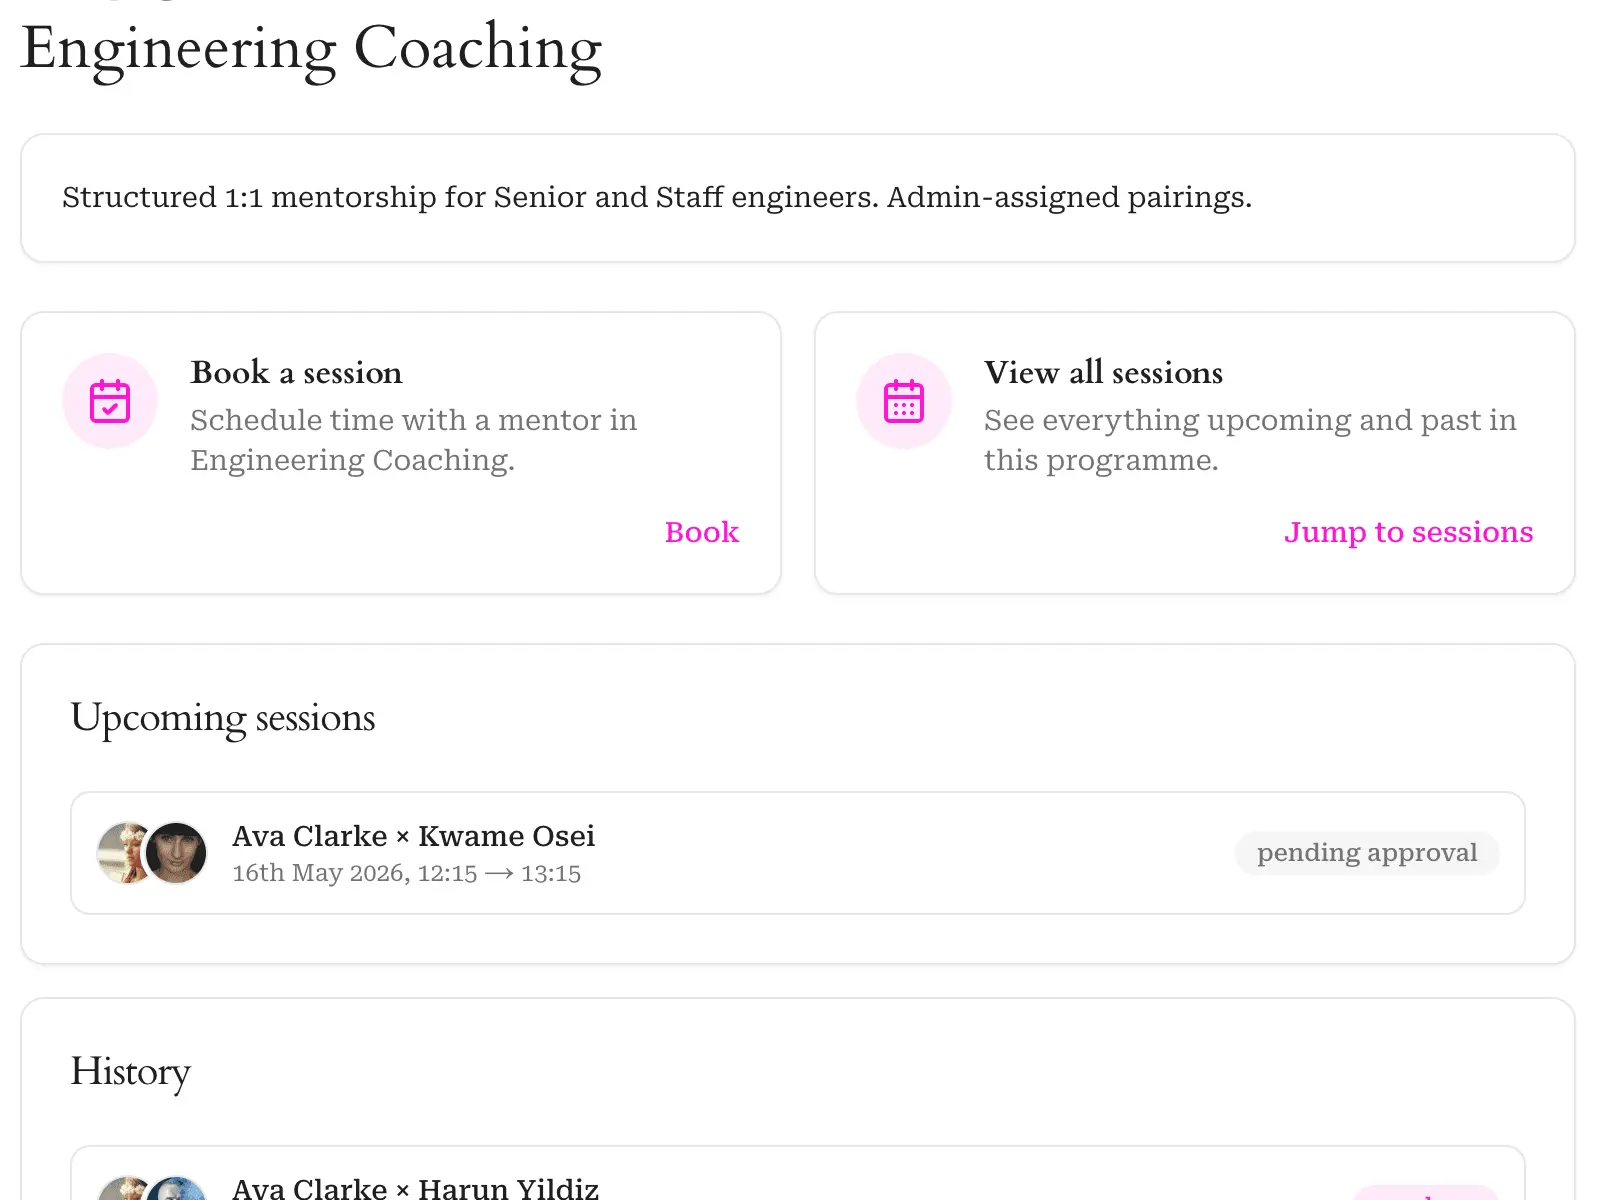Open the Ava Clarke × Kwame Osei session row
The image size is (1600, 1200).
pos(798,853)
